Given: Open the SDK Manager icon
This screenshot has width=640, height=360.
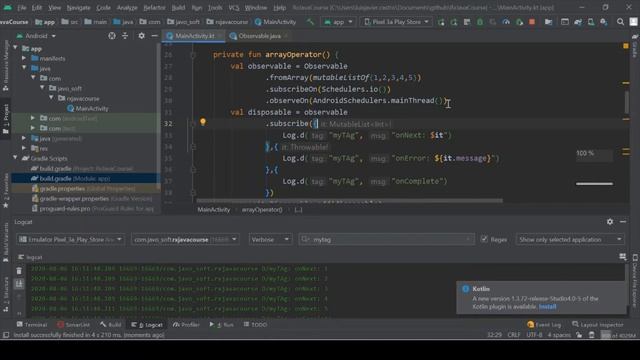Looking at the screenshot, I should (604, 22).
